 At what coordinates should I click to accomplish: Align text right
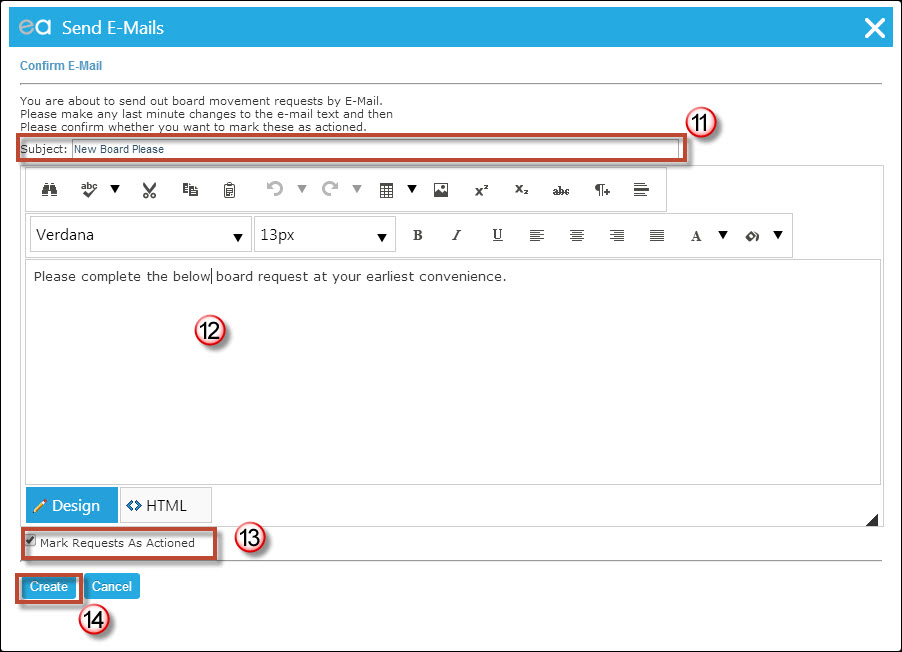coord(617,235)
